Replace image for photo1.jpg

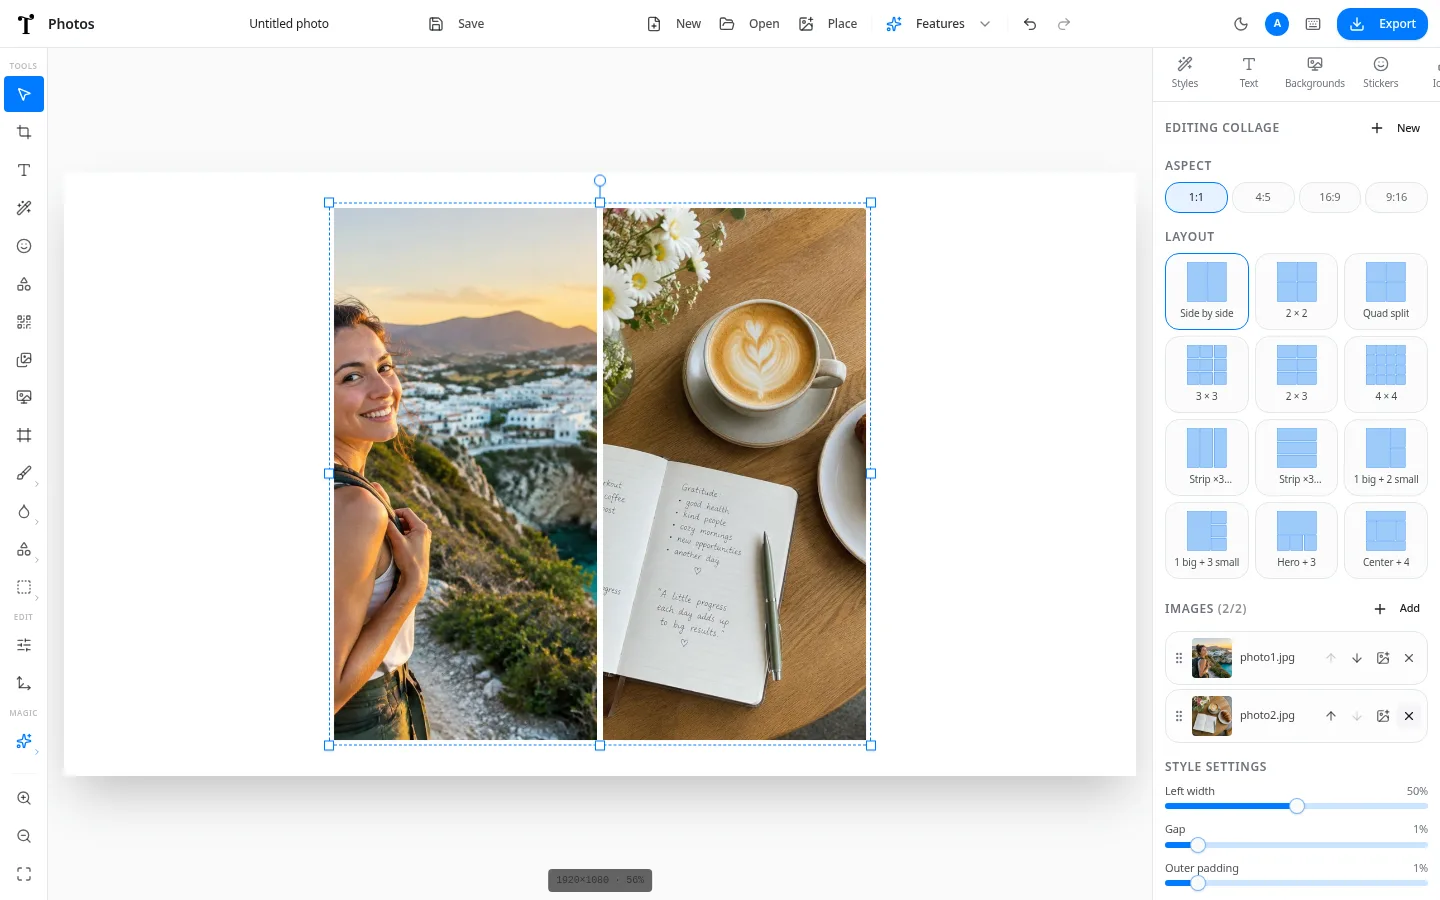[x=1383, y=658]
